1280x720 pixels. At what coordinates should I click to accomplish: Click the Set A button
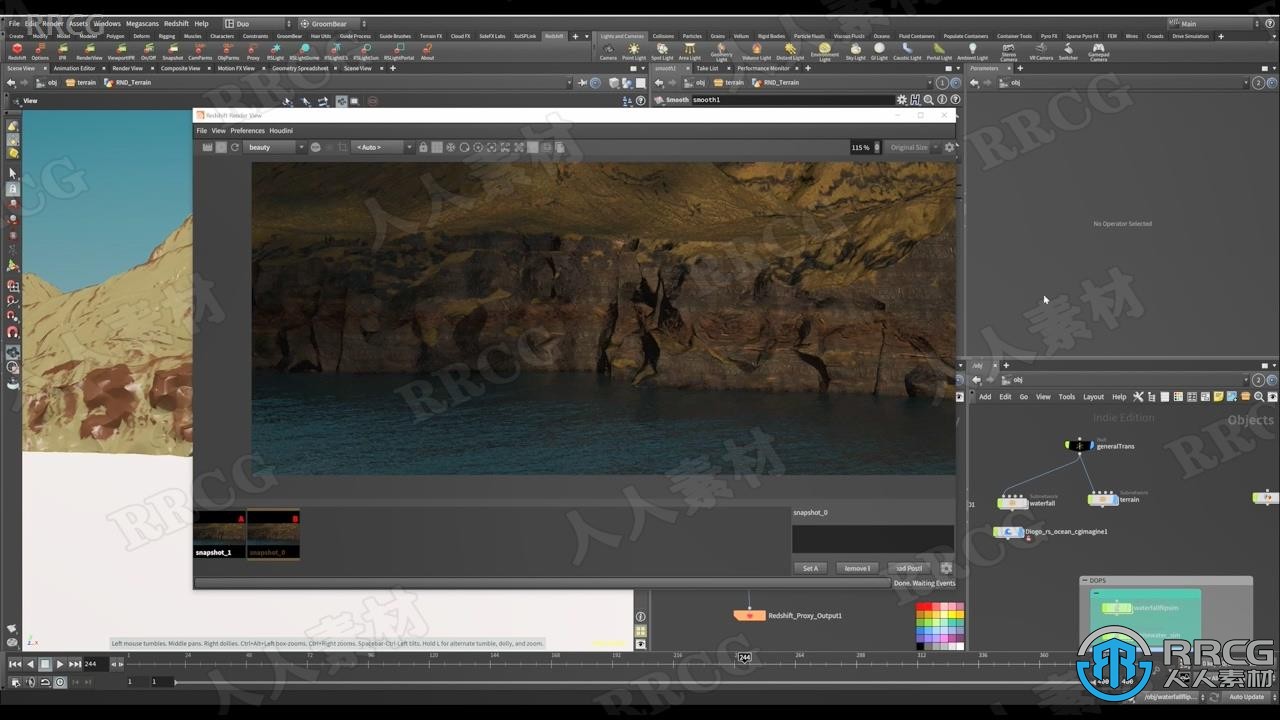tap(810, 568)
